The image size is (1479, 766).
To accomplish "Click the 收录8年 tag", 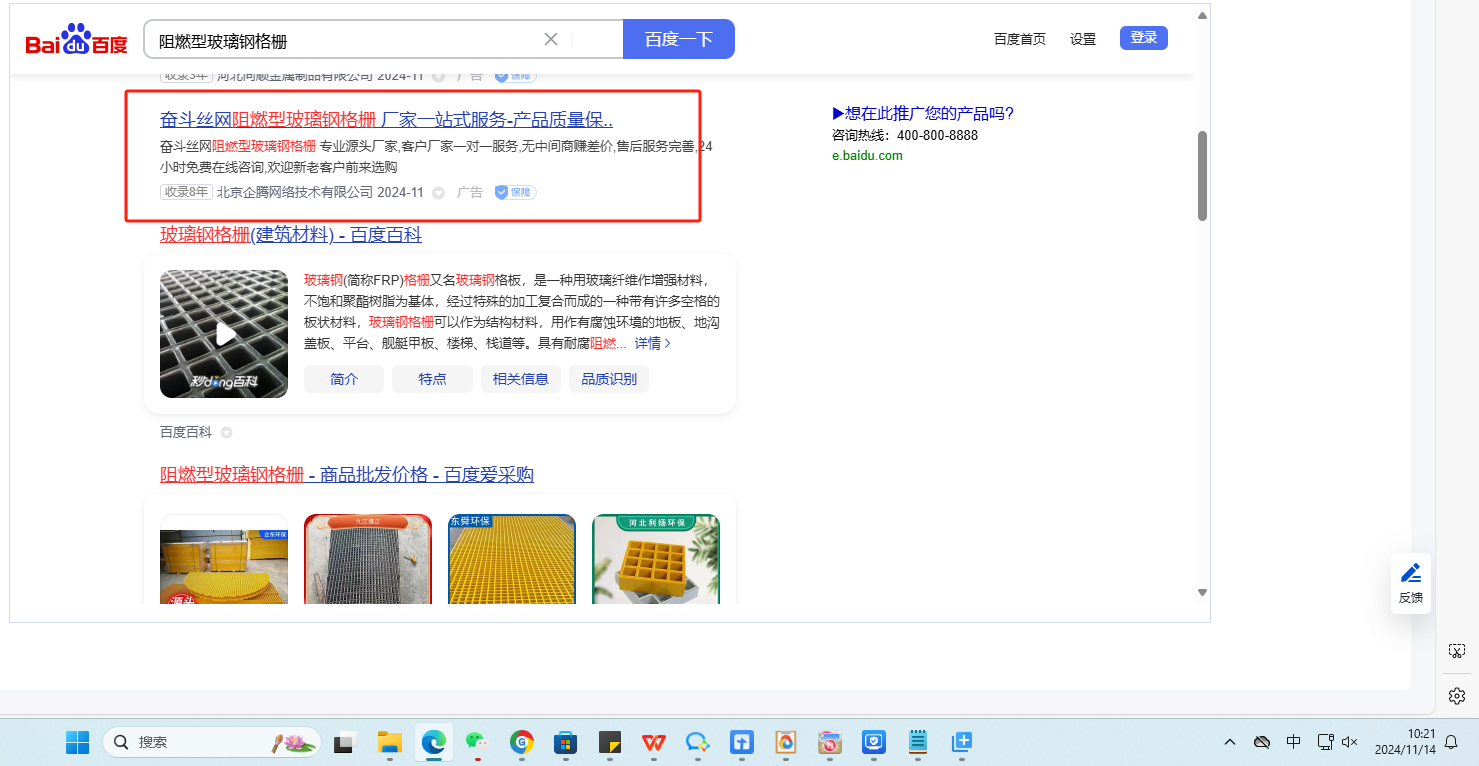I will coord(186,192).
